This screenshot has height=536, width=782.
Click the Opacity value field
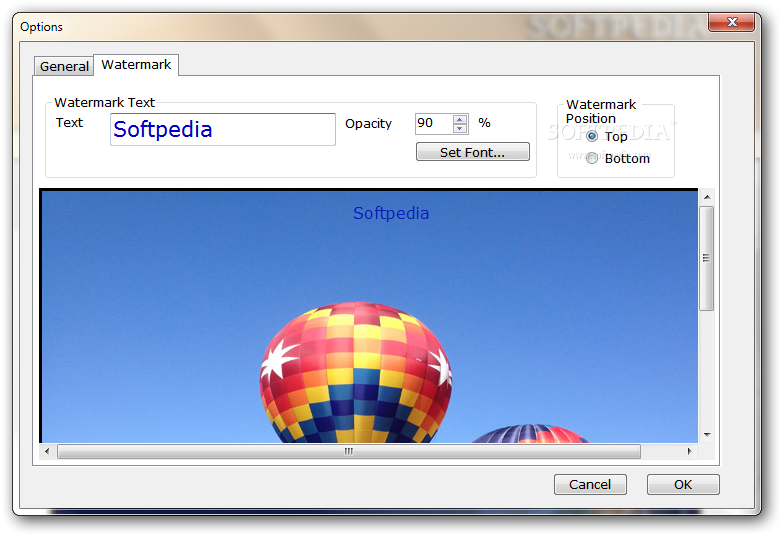434,123
